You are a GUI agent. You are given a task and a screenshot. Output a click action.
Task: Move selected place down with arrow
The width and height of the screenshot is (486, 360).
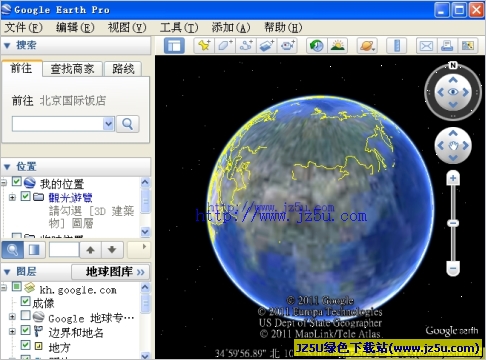click(x=112, y=250)
